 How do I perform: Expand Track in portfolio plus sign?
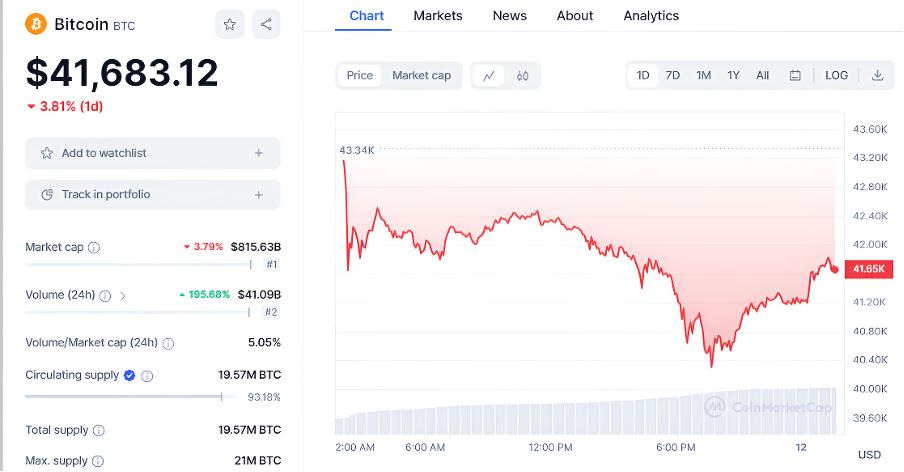tap(259, 195)
